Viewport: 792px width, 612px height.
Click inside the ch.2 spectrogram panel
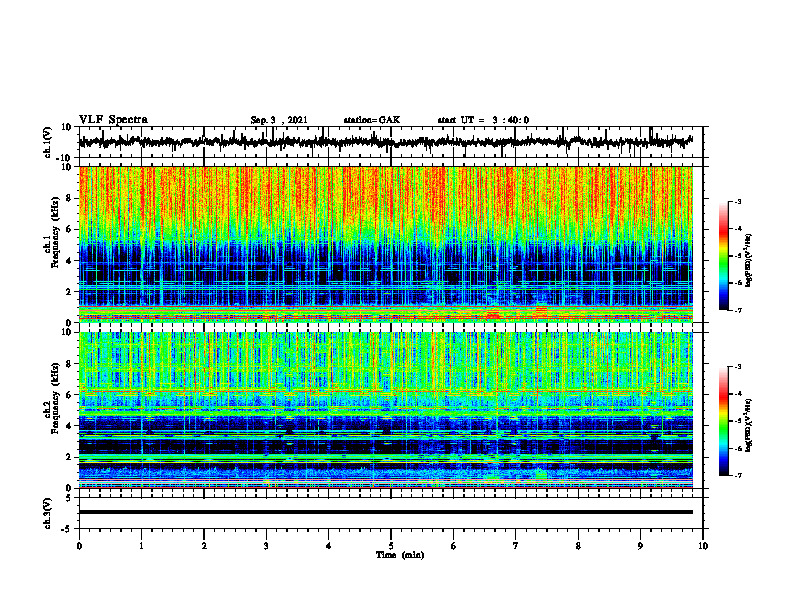[x=385, y=410]
